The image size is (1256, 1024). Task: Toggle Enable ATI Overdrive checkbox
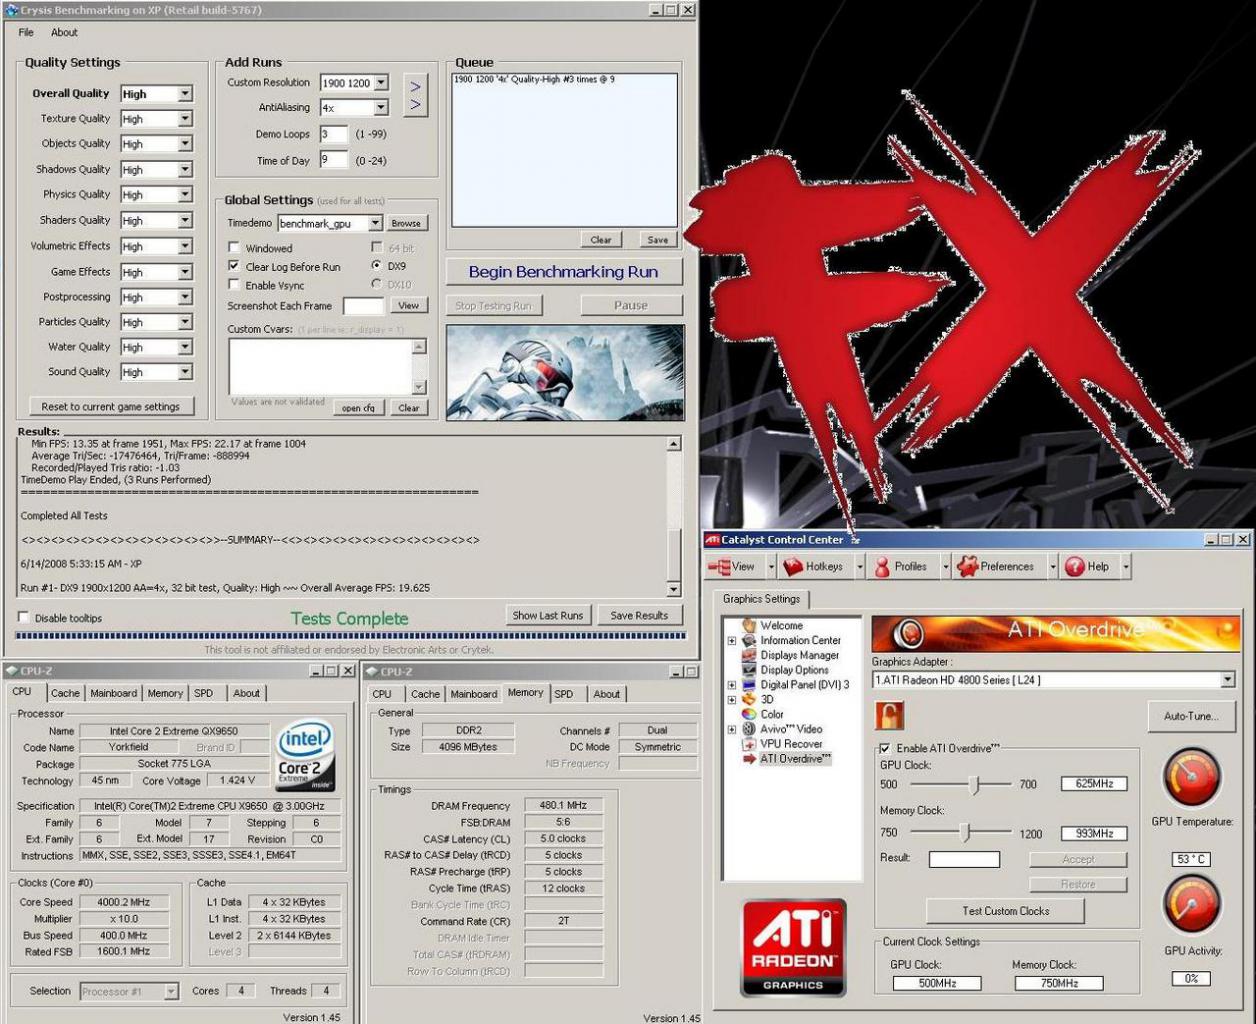tap(885, 748)
